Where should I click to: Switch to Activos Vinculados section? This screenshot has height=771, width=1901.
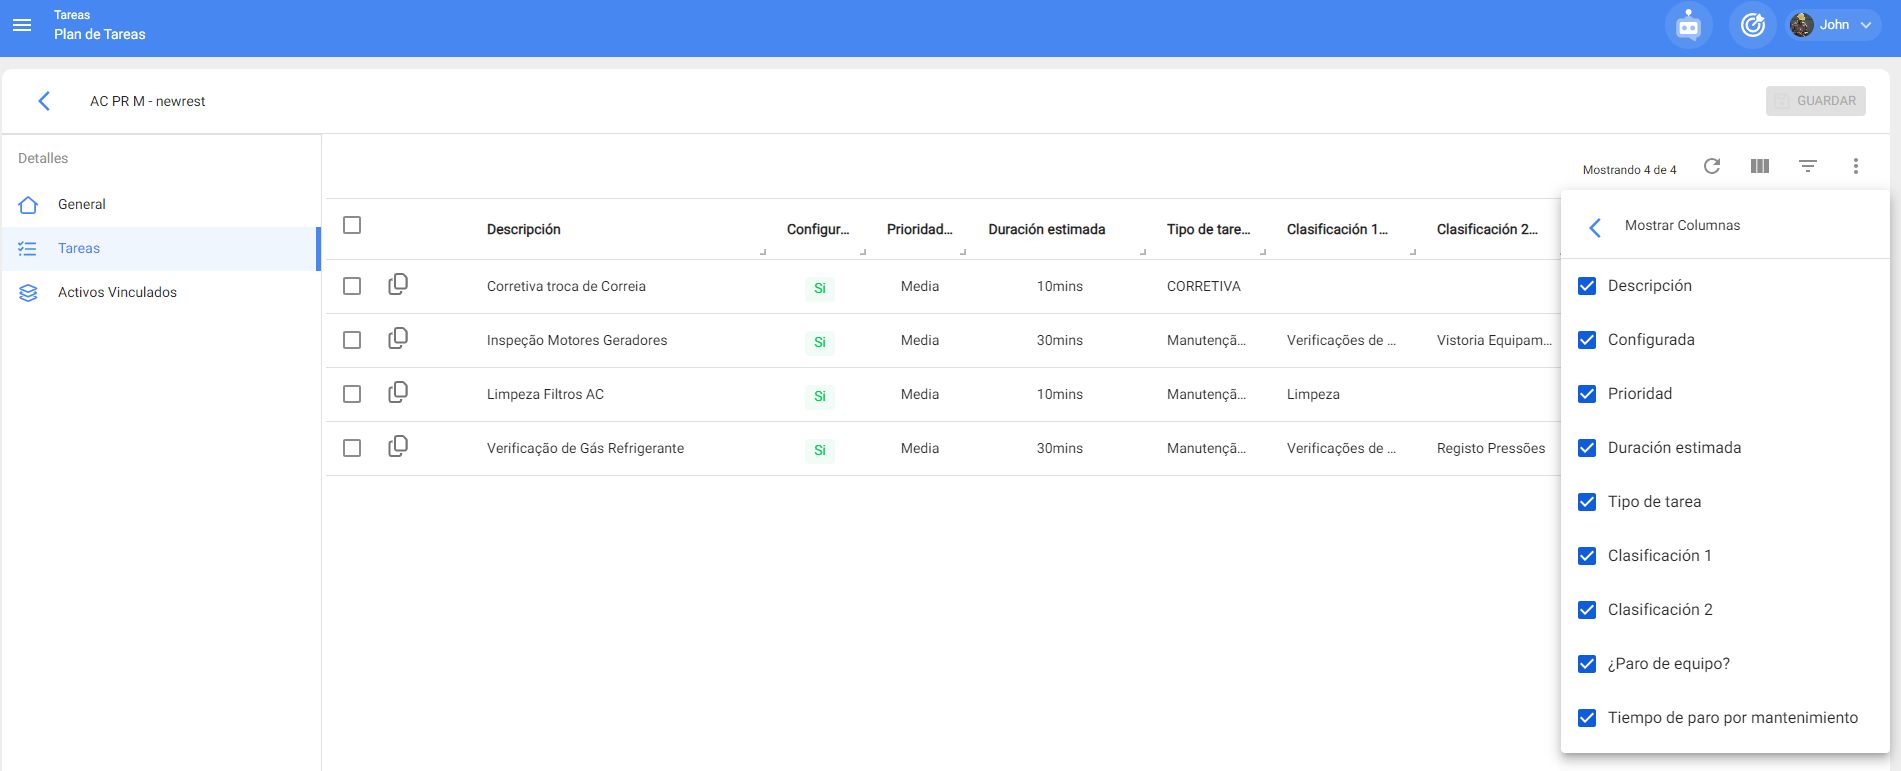coord(117,292)
